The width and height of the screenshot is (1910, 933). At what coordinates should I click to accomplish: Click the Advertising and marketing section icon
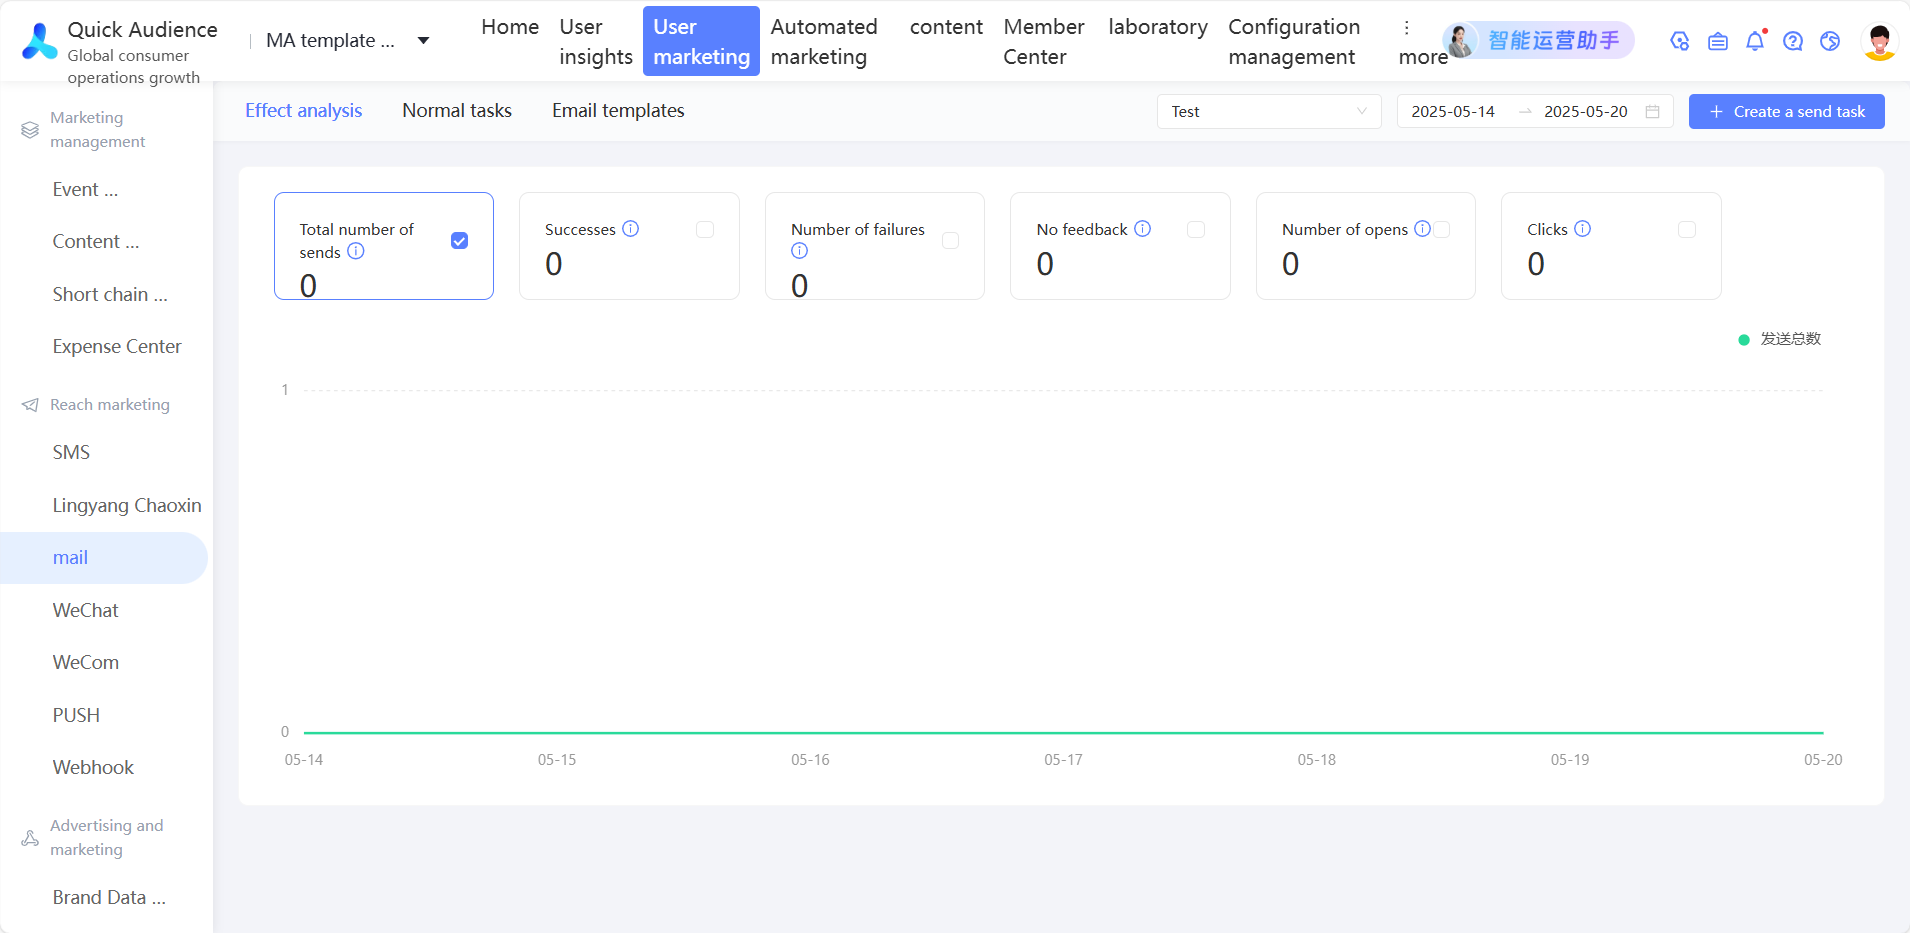[x=30, y=838]
